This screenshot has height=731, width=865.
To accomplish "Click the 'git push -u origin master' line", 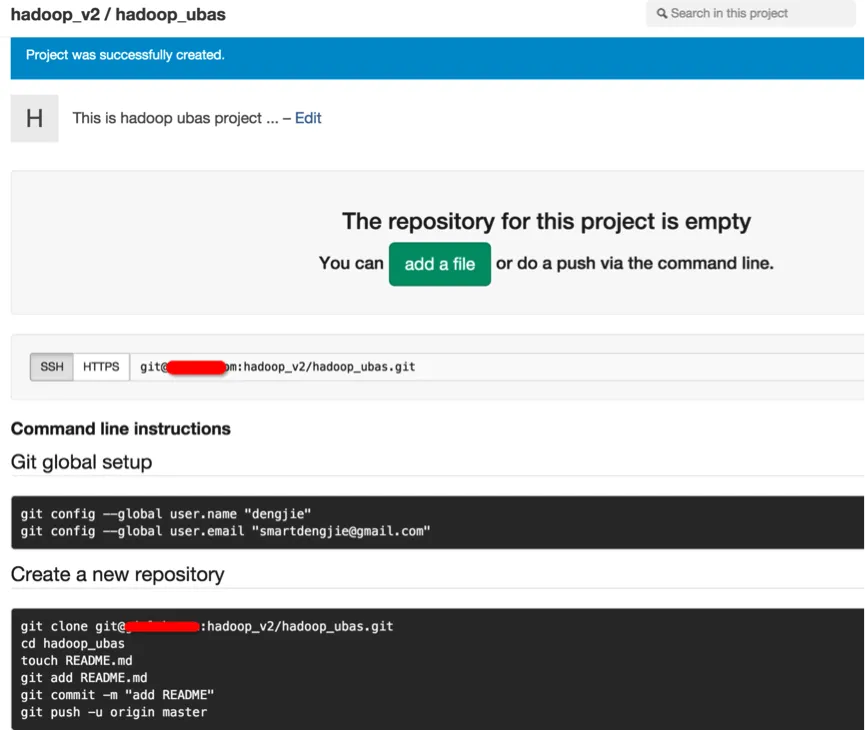I will 113,712.
